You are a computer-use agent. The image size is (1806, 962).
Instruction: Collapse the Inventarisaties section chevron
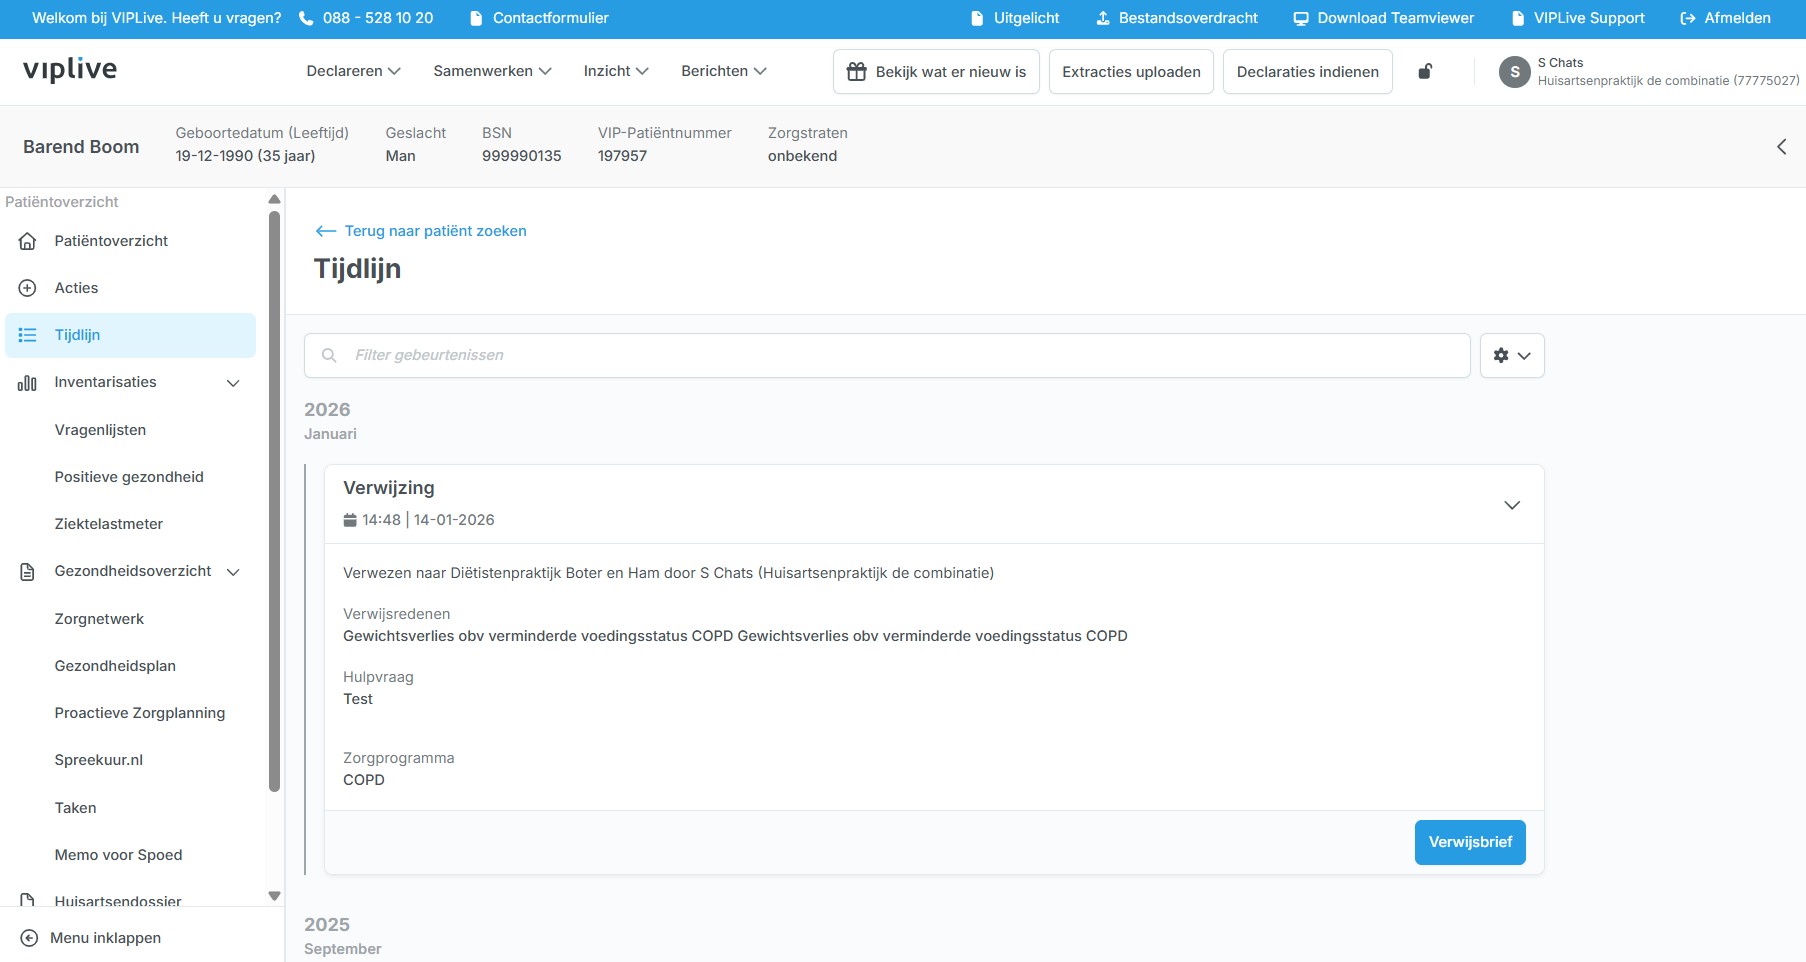233,383
